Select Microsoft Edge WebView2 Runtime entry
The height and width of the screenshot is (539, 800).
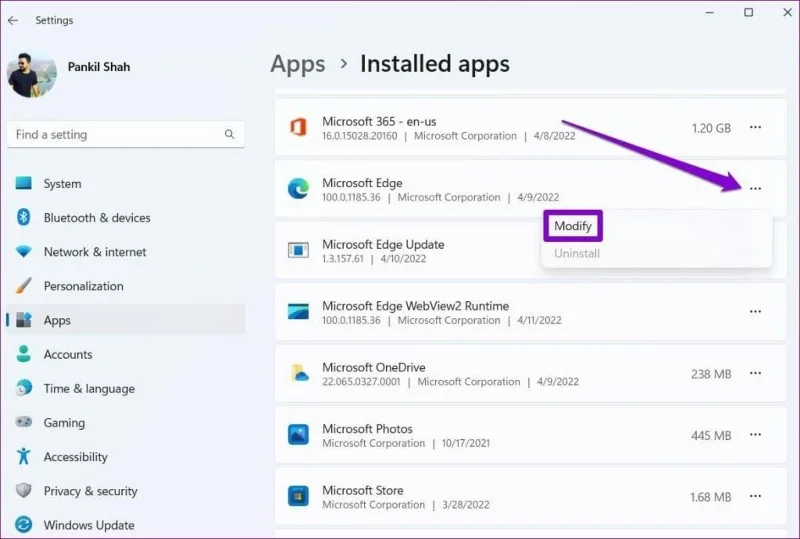[x=531, y=312]
